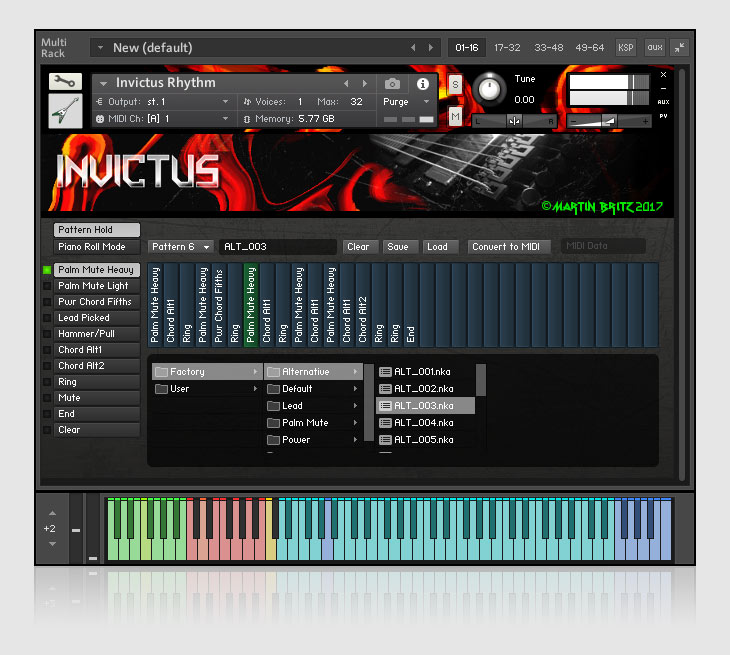Click the Clear pattern button beside Save

[358, 247]
